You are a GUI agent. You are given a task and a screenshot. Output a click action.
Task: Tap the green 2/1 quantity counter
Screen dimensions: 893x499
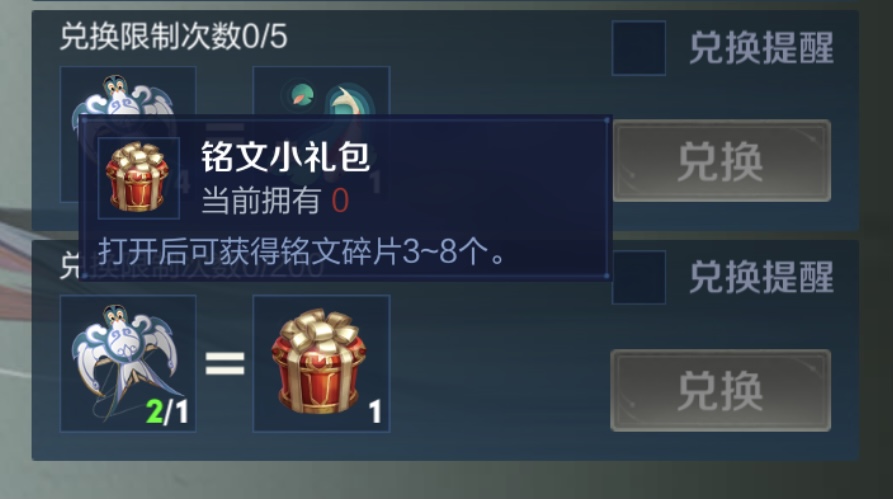pos(167,411)
